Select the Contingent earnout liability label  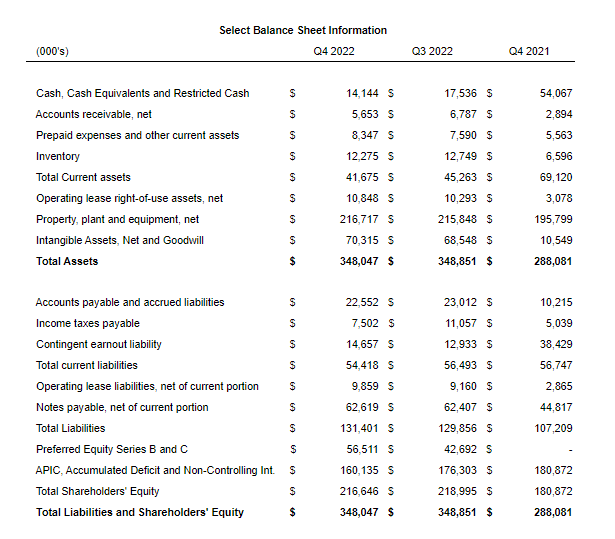98,344
